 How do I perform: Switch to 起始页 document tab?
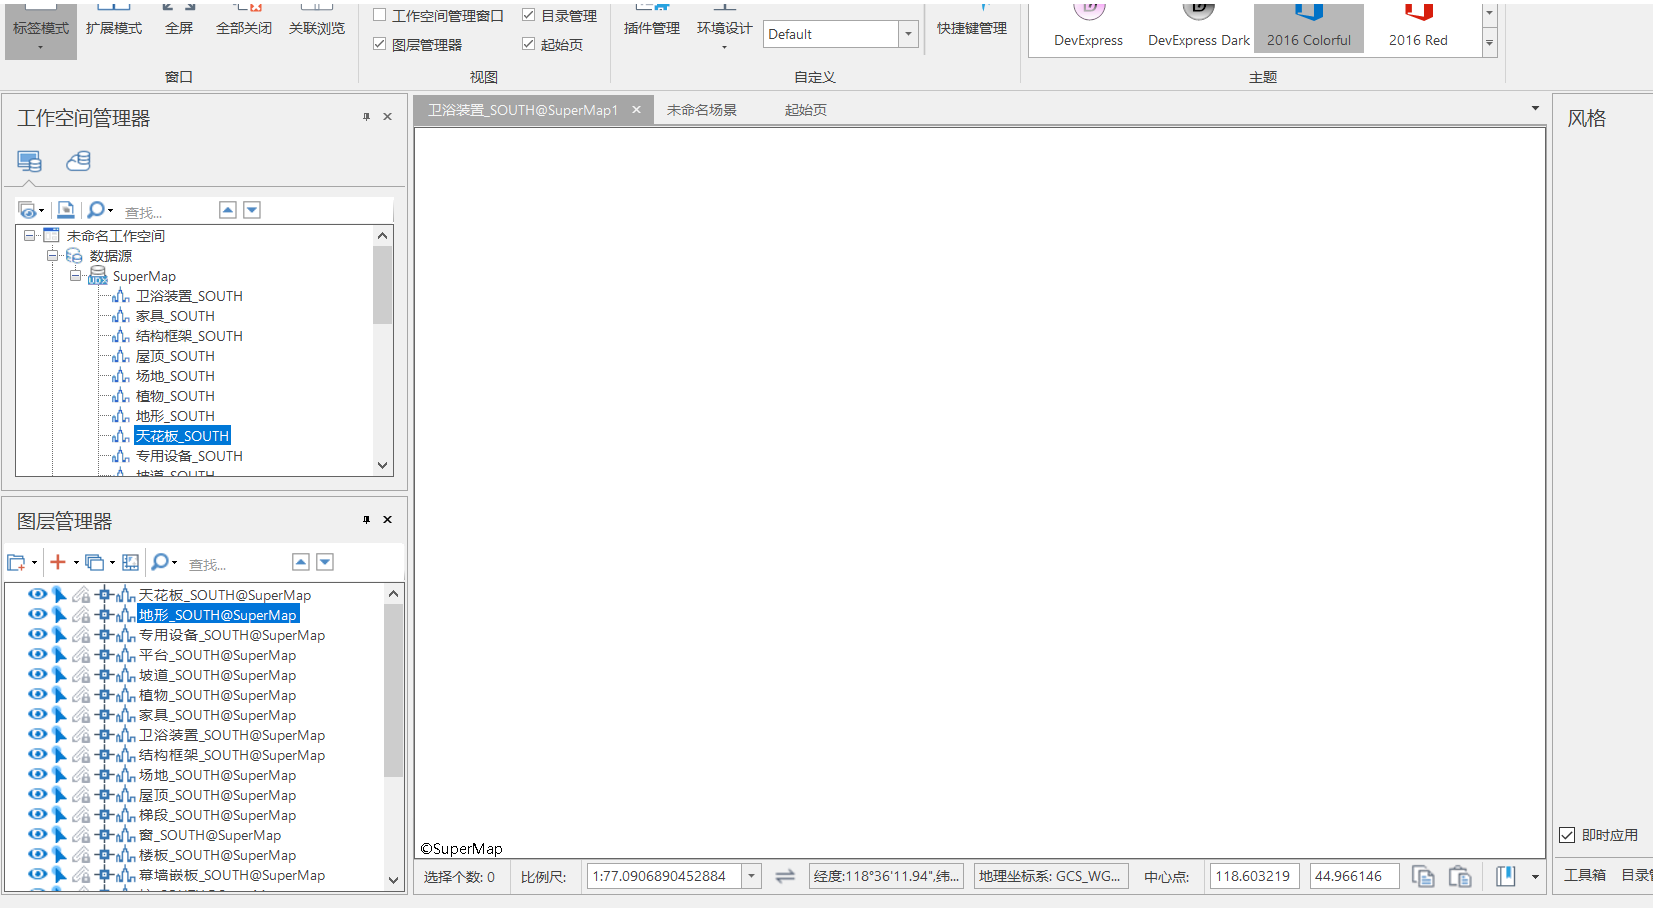806,110
